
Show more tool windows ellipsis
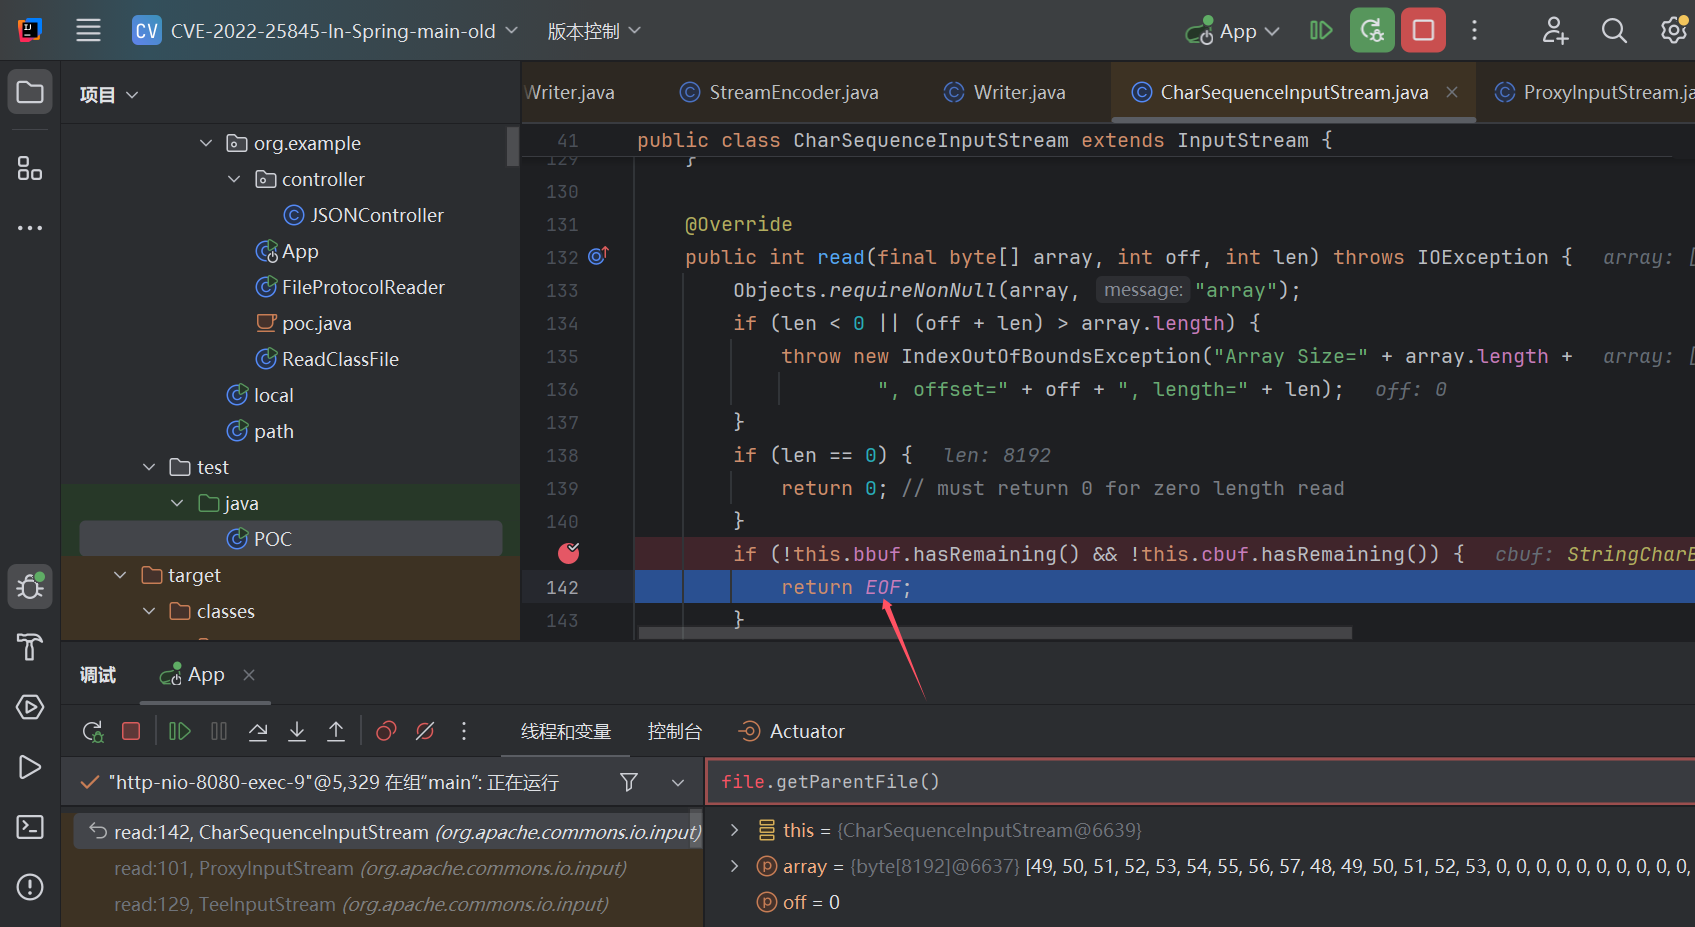(x=30, y=228)
